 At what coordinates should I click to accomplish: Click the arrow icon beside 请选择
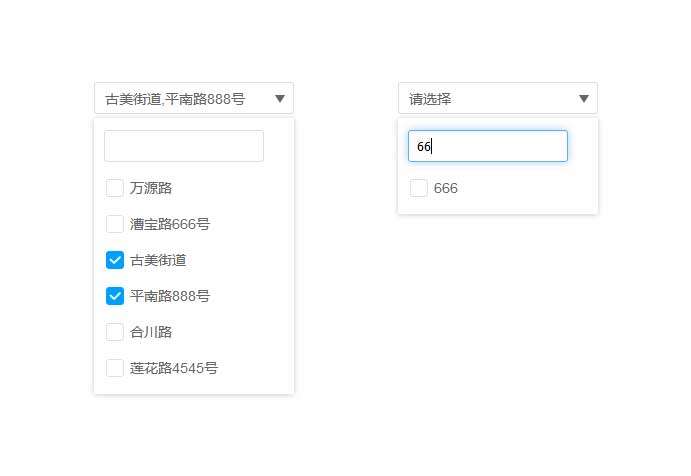tap(584, 99)
